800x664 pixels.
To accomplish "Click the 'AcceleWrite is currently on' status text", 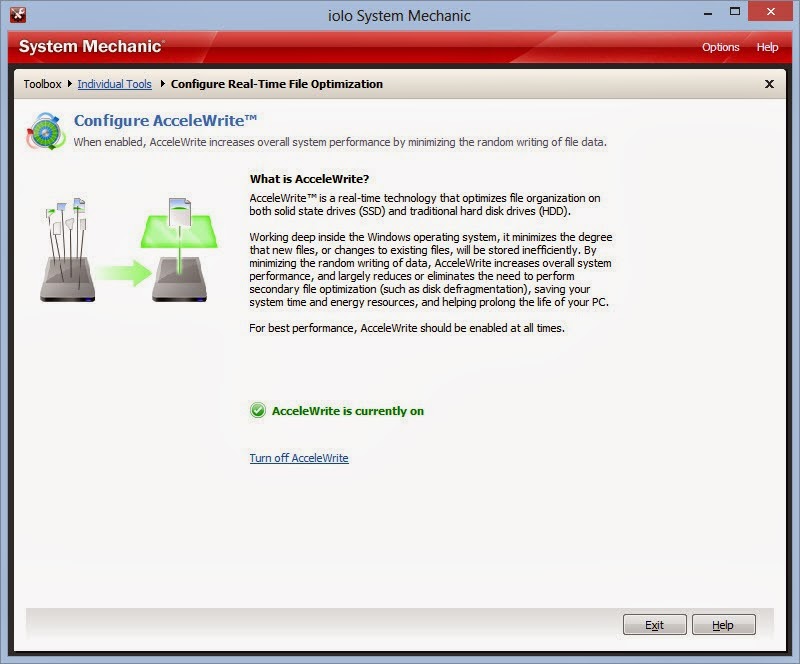I will [x=348, y=411].
